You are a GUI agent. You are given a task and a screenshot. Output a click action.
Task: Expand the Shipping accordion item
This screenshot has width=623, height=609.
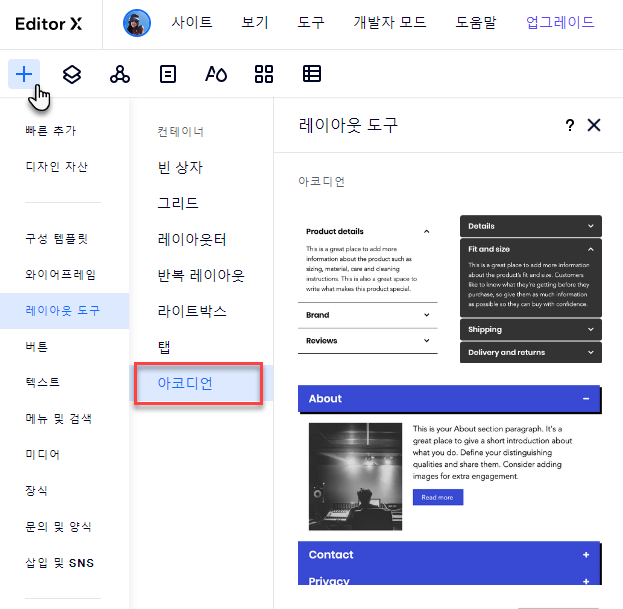530,329
